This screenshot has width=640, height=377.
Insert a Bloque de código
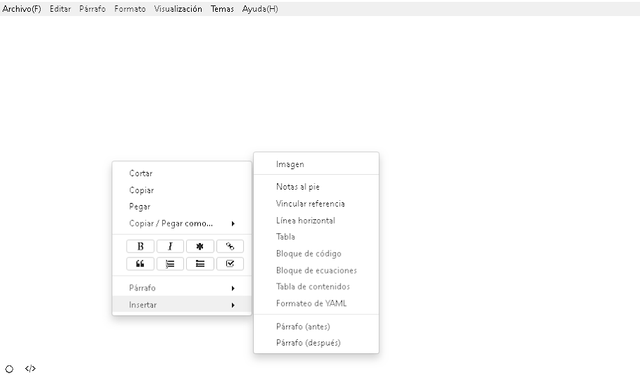tap(316, 253)
